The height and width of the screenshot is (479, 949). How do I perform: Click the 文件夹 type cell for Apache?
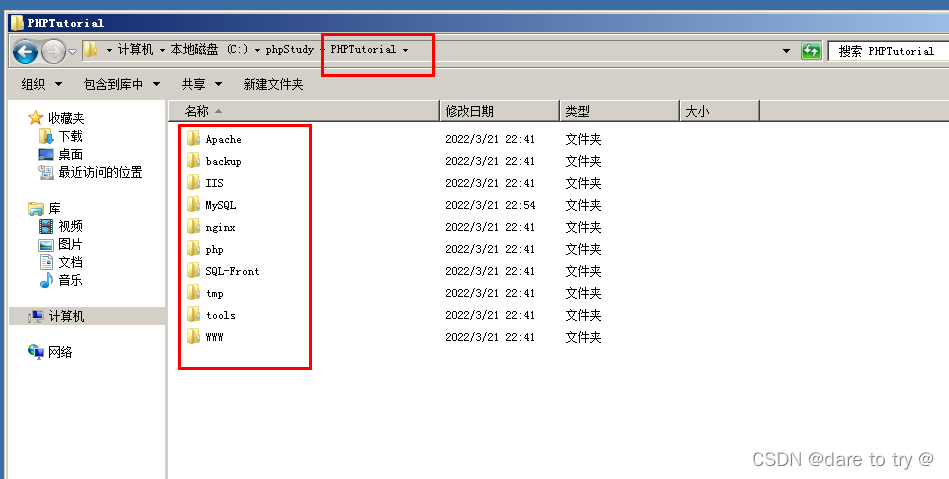tap(583, 139)
